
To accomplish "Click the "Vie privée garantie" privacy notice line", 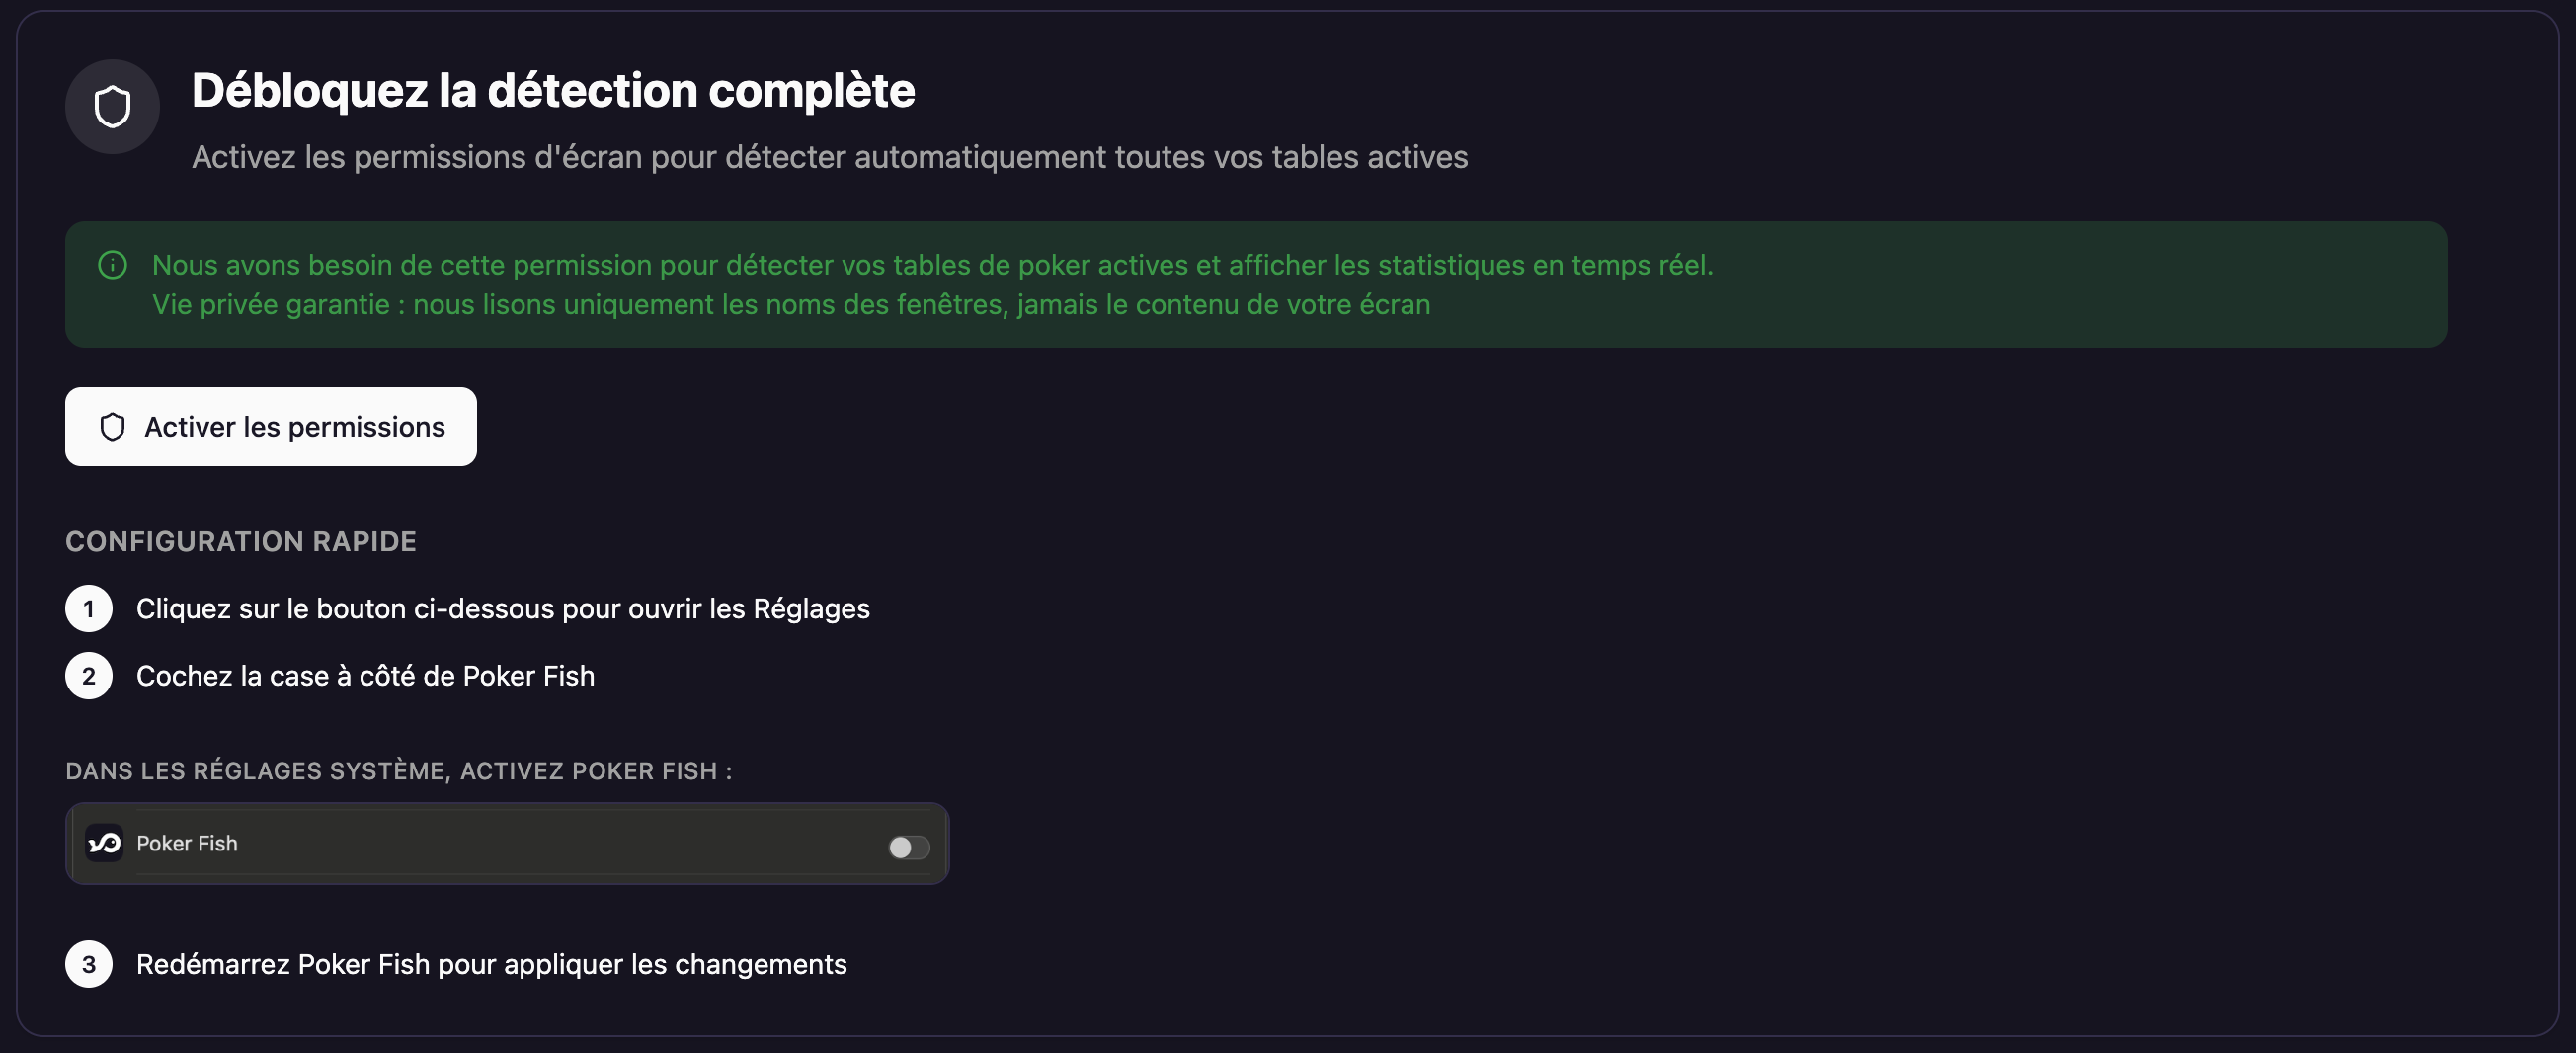I will 791,304.
